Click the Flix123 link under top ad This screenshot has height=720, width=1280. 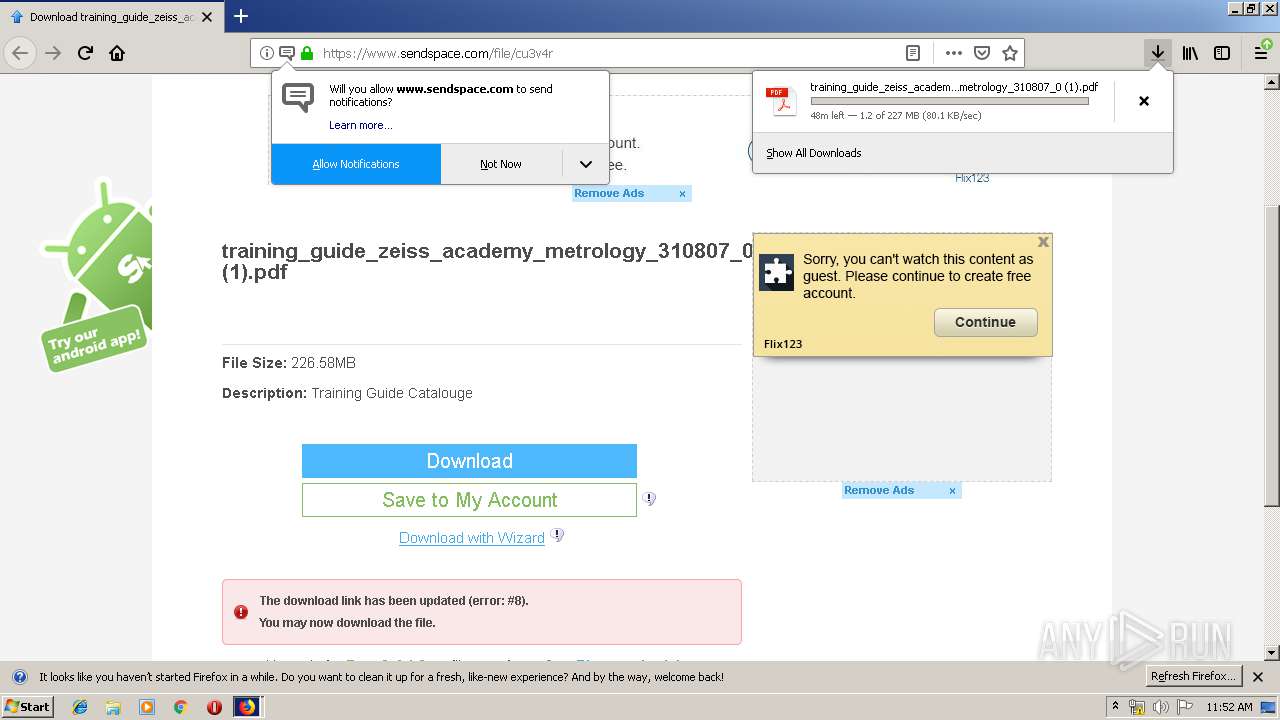[x=972, y=178]
